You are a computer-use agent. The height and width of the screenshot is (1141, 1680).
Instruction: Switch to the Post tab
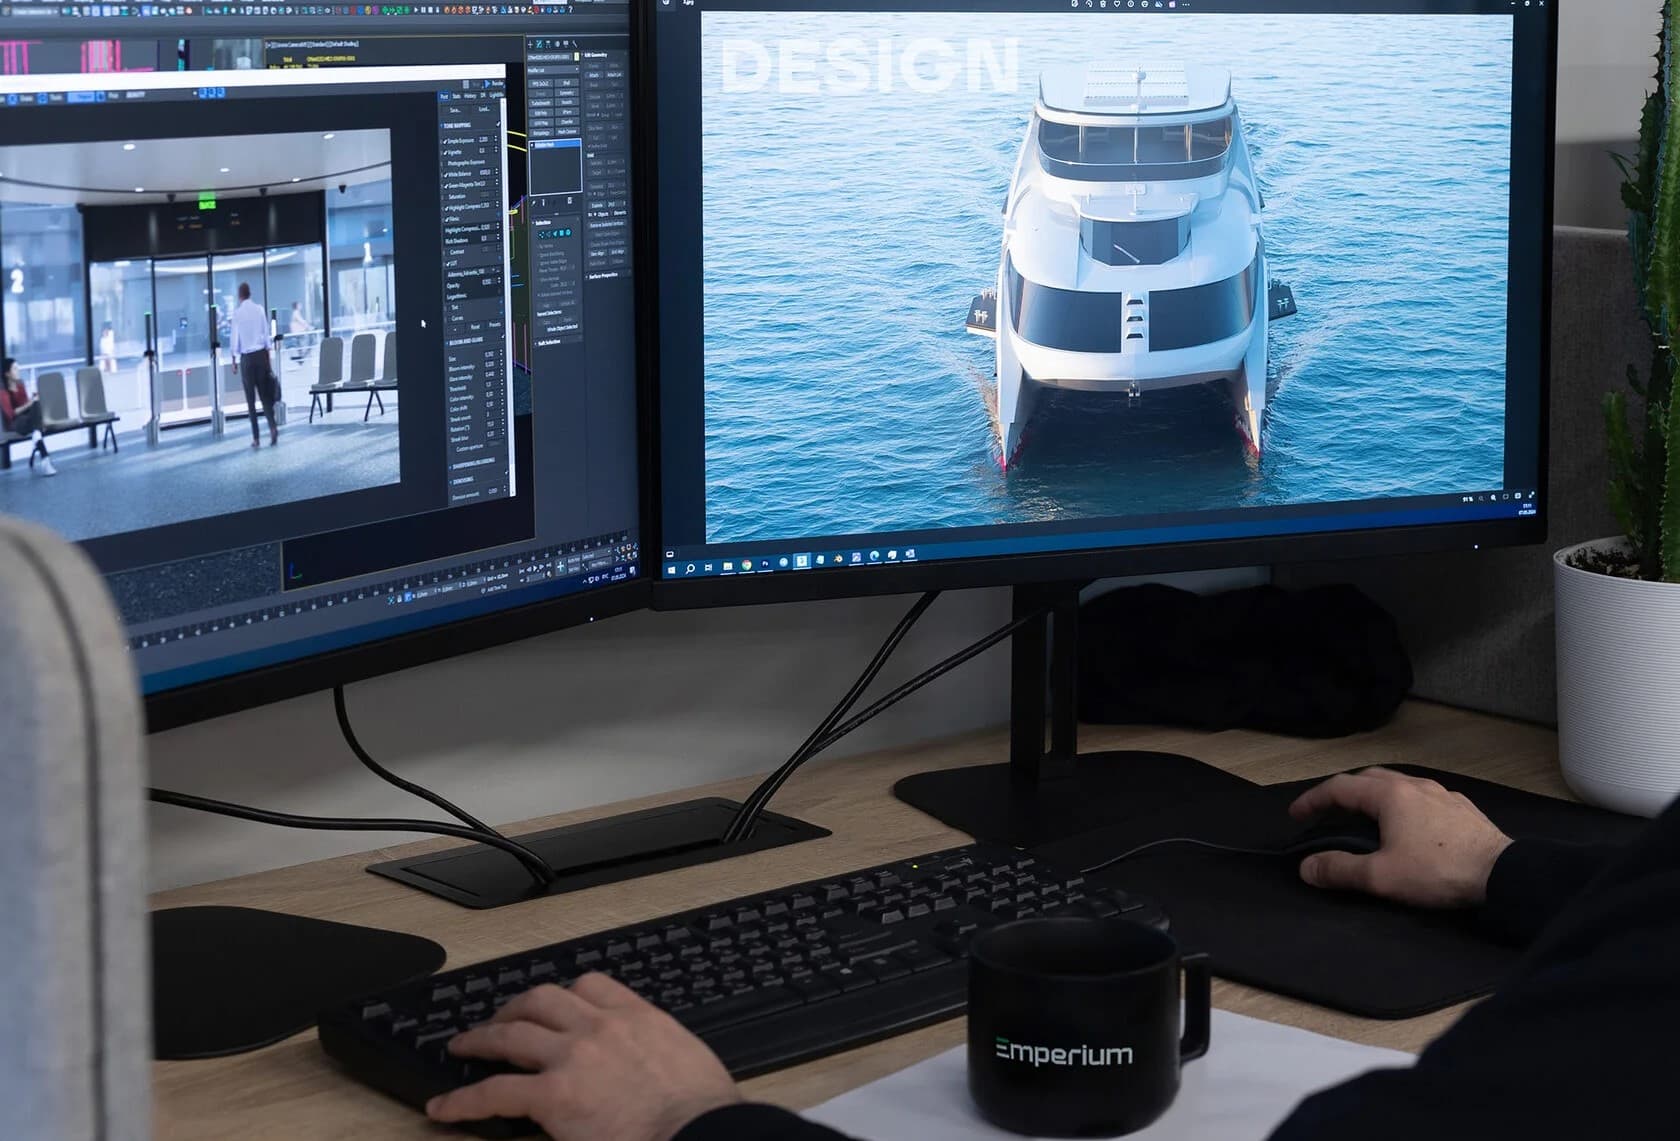click(444, 97)
